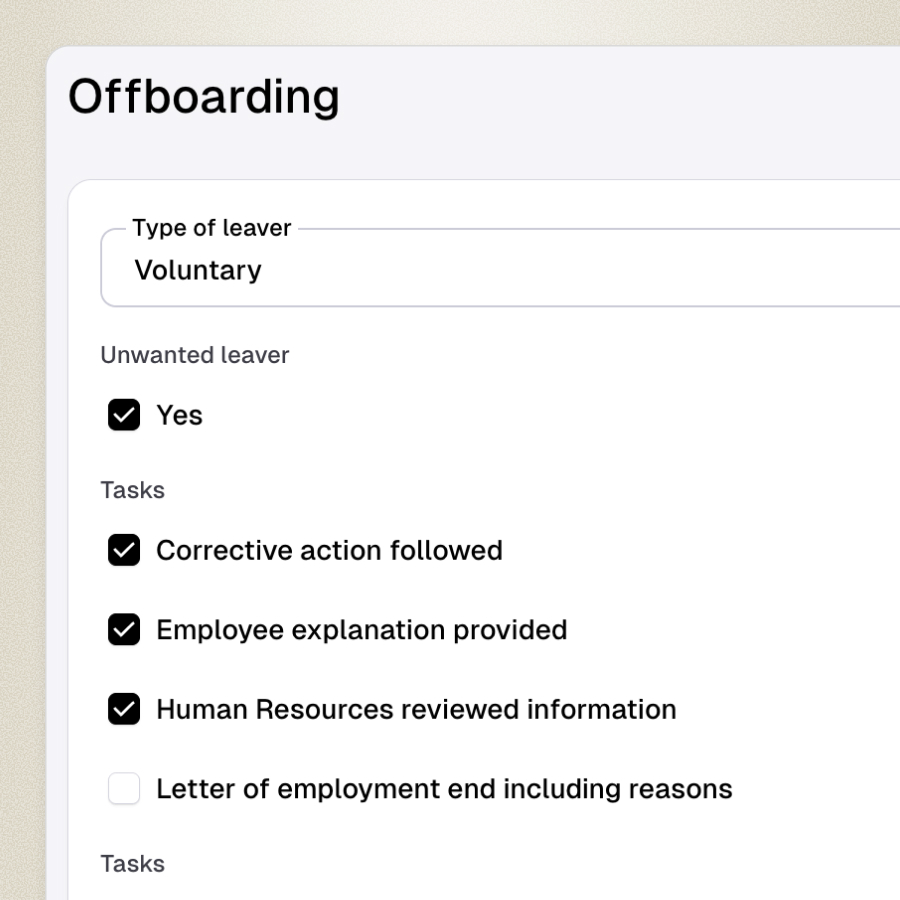Click the text label Employee explanation provided
This screenshot has height=900, width=900.
click(x=360, y=630)
